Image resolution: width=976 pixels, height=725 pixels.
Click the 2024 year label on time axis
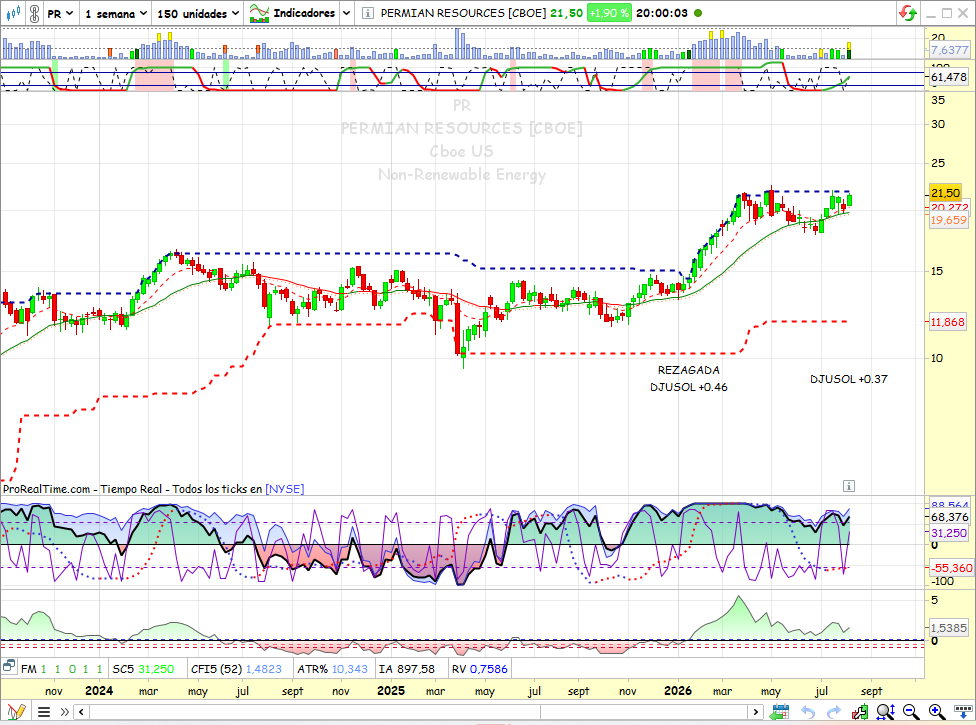(99, 691)
